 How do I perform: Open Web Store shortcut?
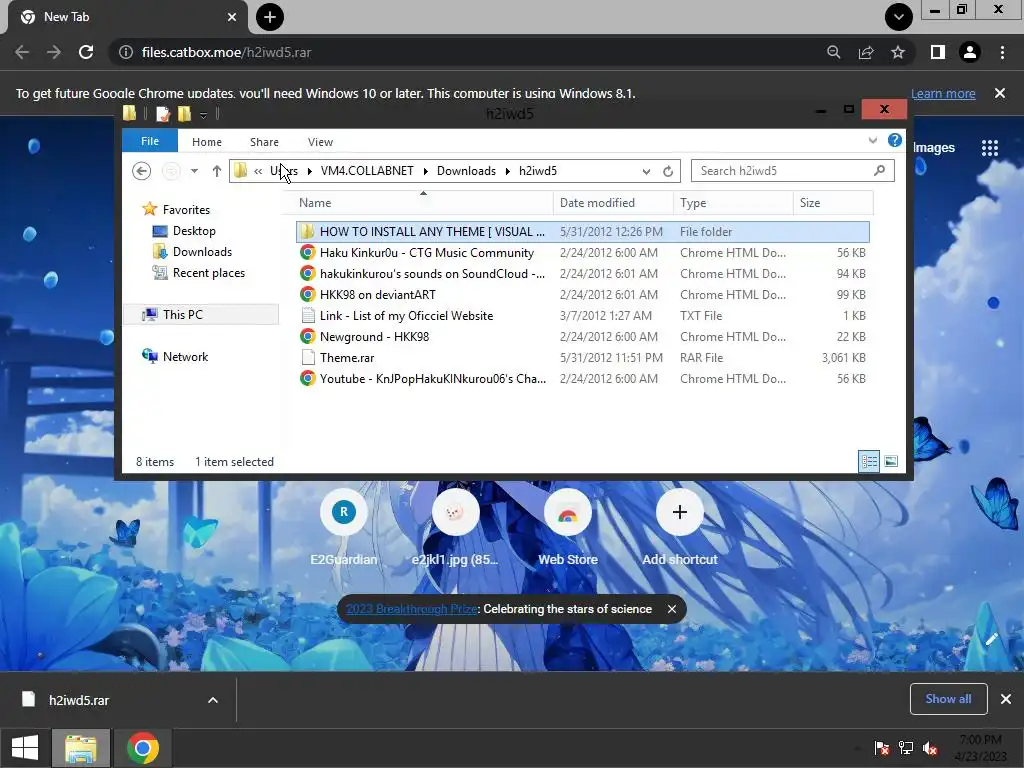point(568,528)
